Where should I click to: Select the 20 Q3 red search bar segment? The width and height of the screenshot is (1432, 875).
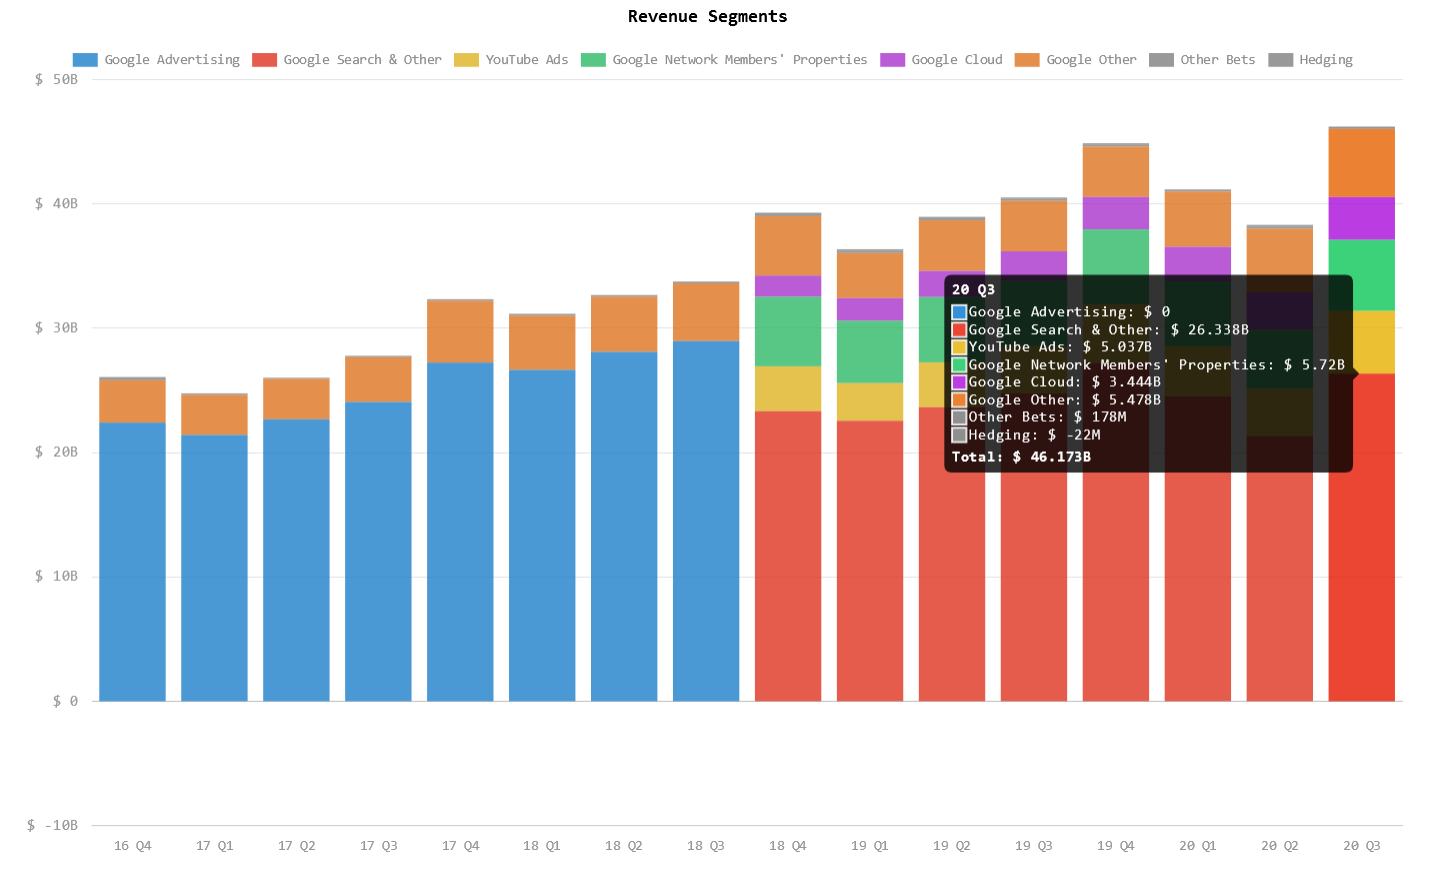tap(1361, 537)
